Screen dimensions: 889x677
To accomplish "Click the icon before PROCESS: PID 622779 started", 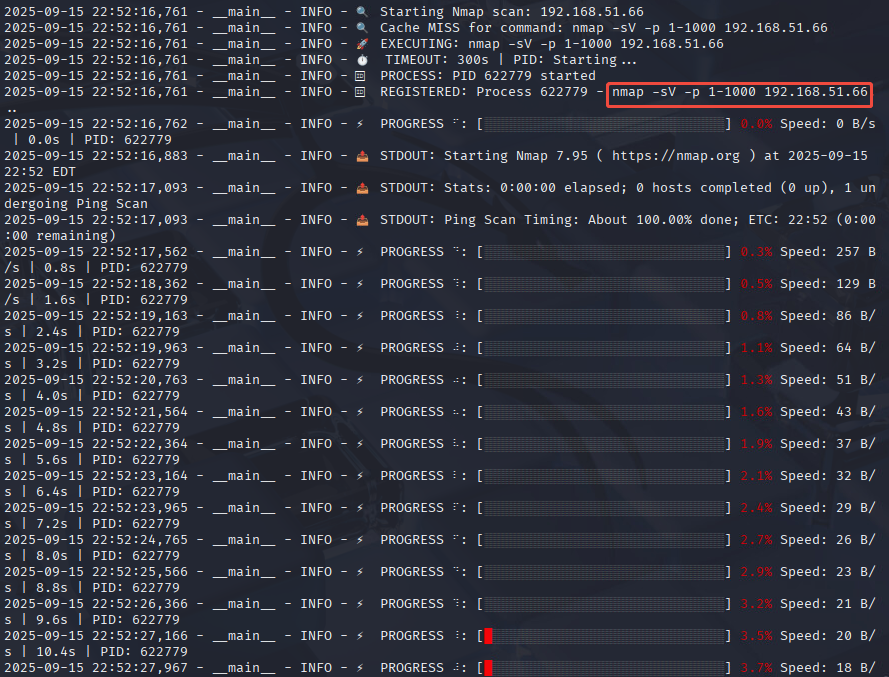I will point(362,76).
